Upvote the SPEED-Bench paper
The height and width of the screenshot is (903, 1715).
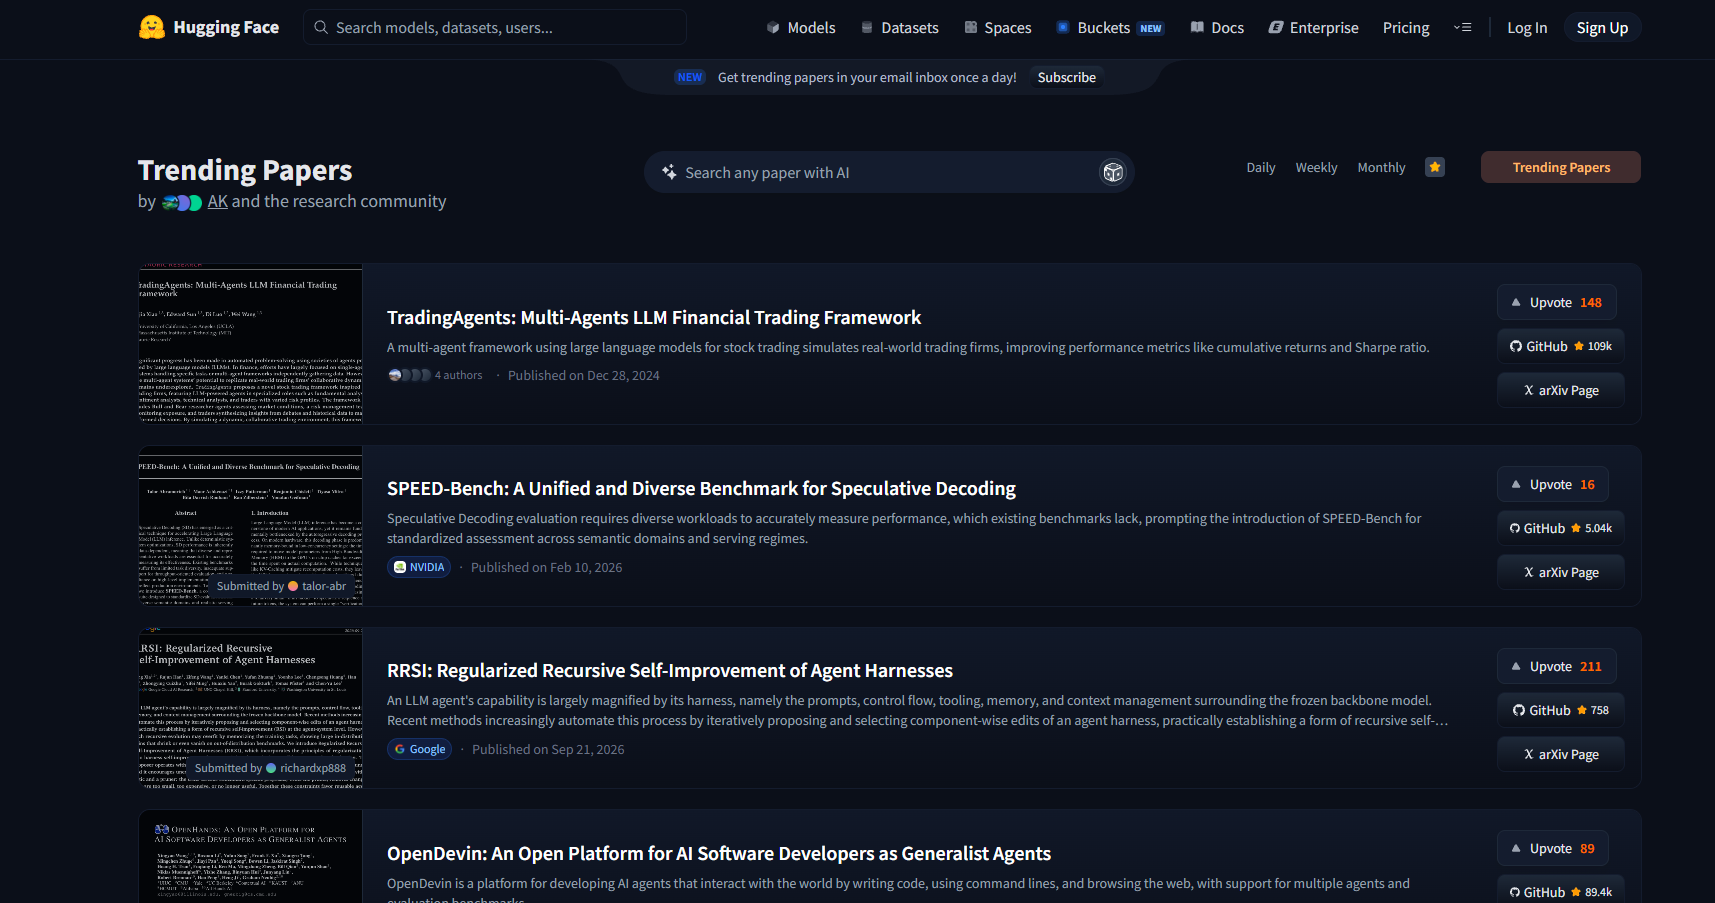pyautogui.click(x=1552, y=484)
